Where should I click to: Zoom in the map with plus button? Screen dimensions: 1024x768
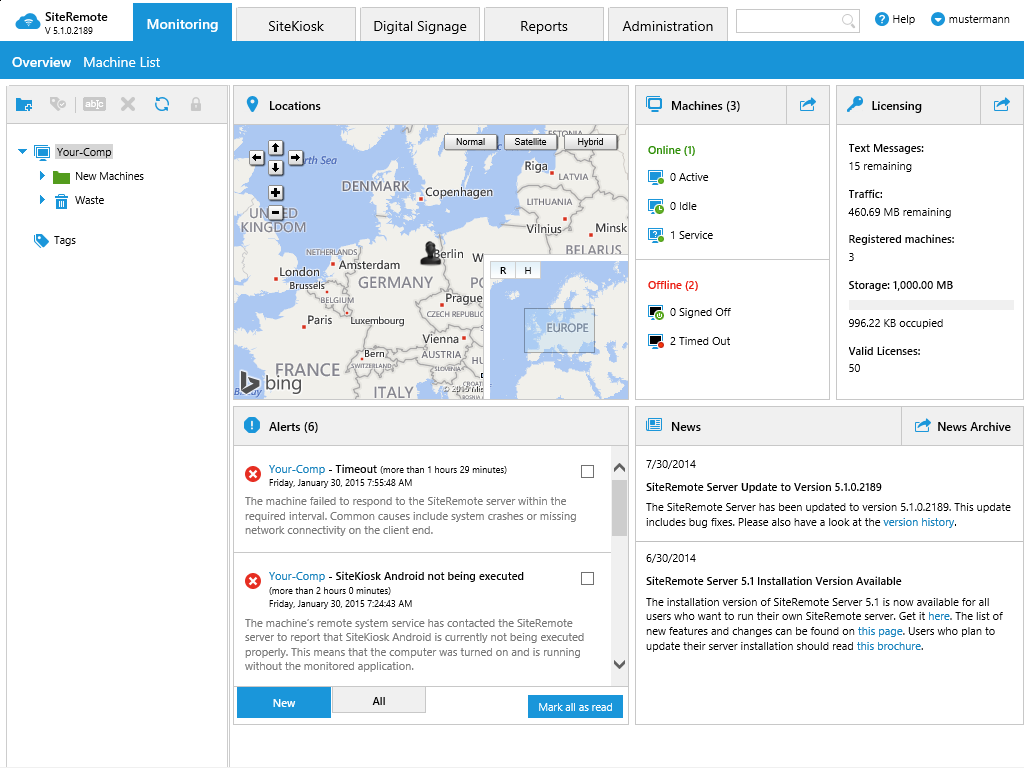[276, 193]
